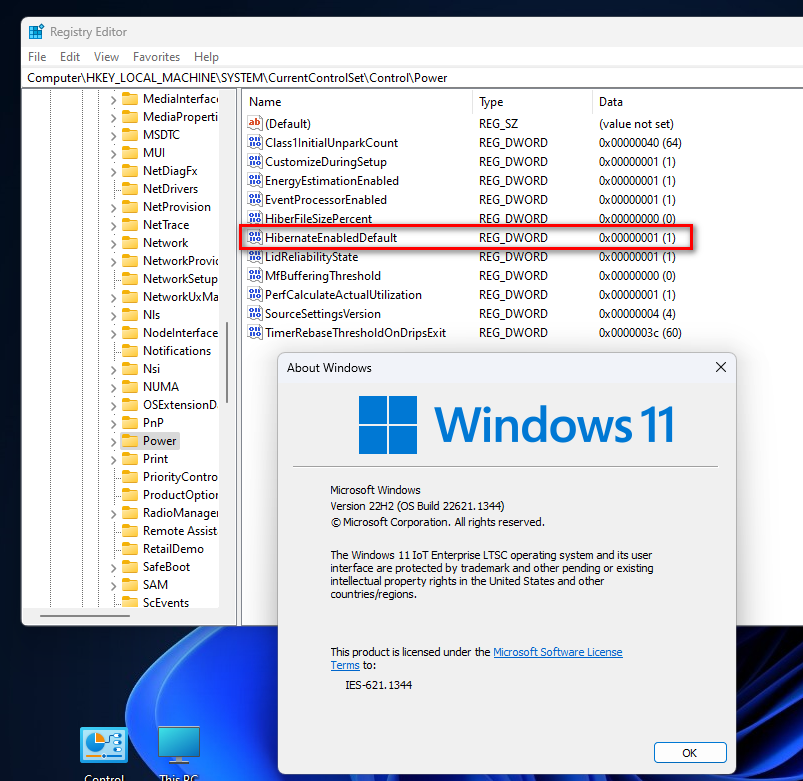The width and height of the screenshot is (803, 781).
Task: Click the registry path address bar
Action: [x=414, y=78]
